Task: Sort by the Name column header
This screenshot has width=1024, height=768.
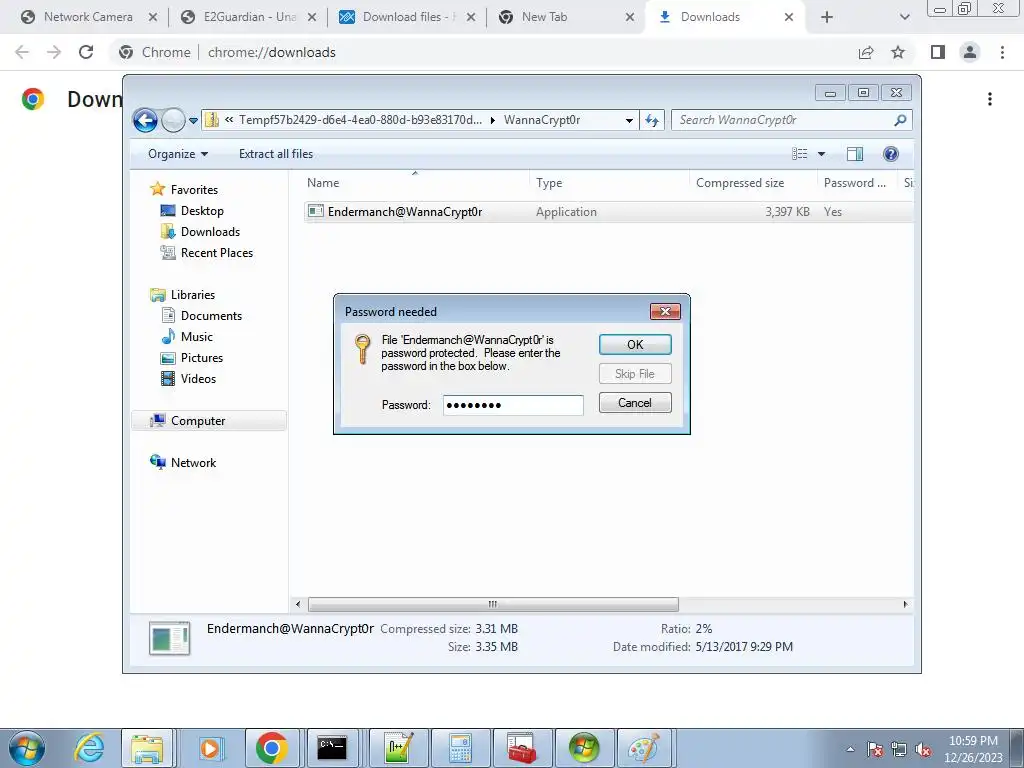Action: click(x=417, y=183)
